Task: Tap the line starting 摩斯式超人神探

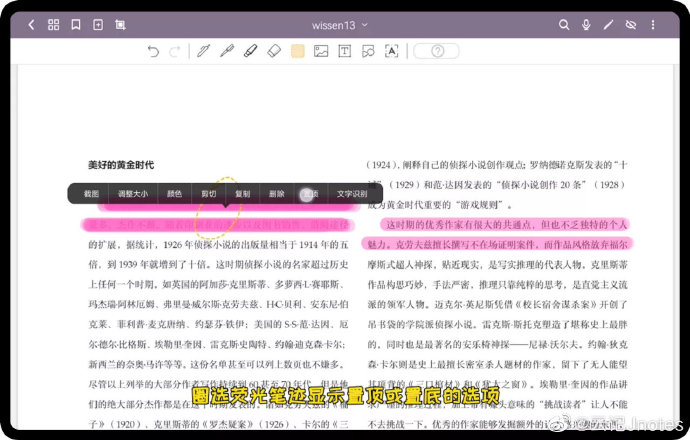Action: [497, 264]
